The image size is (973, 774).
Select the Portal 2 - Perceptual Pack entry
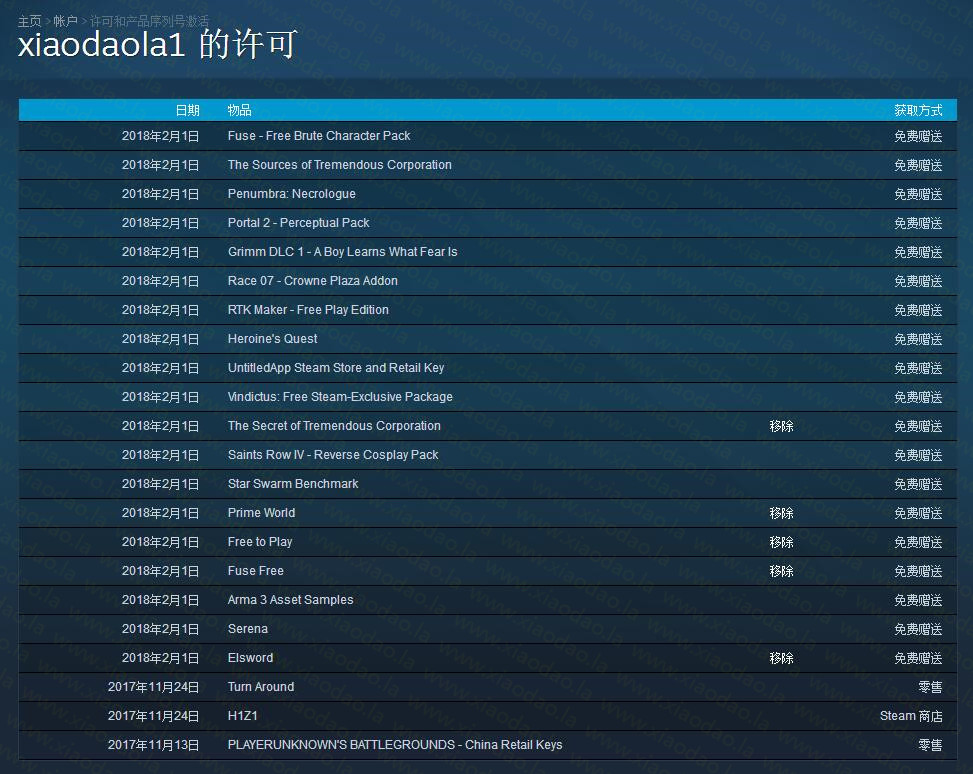(298, 223)
